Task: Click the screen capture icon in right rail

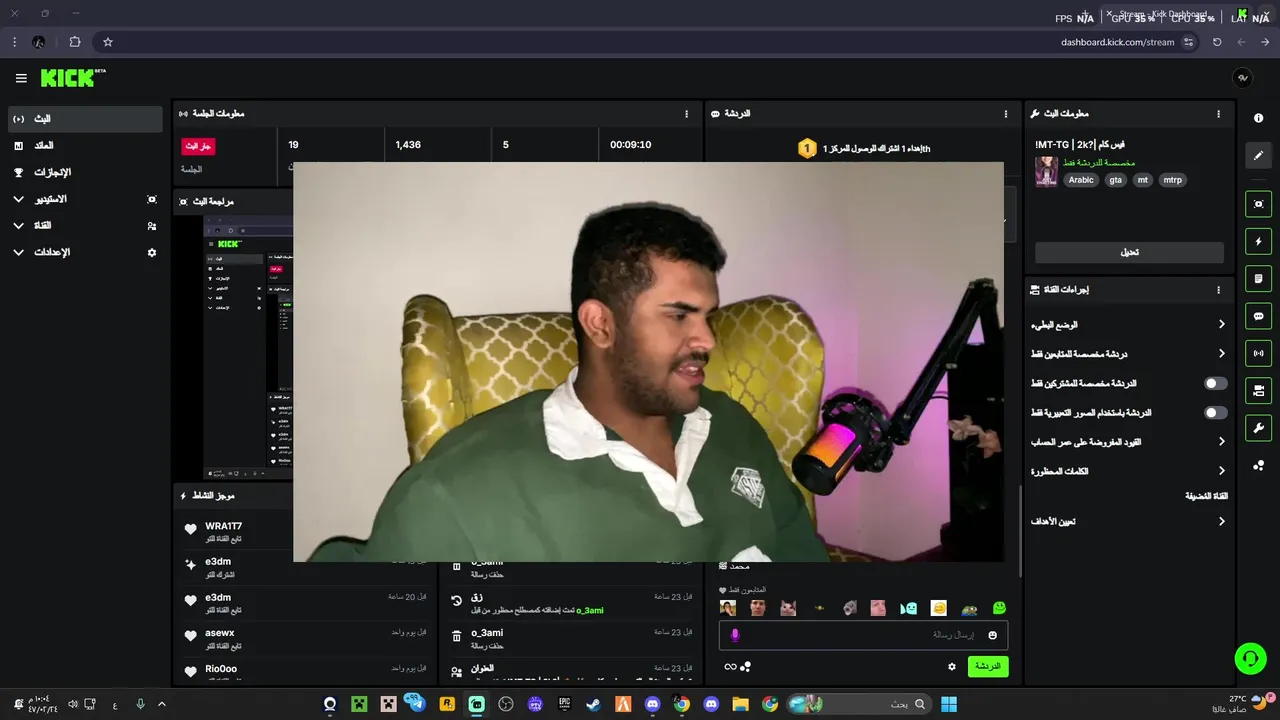Action: (x=1258, y=204)
